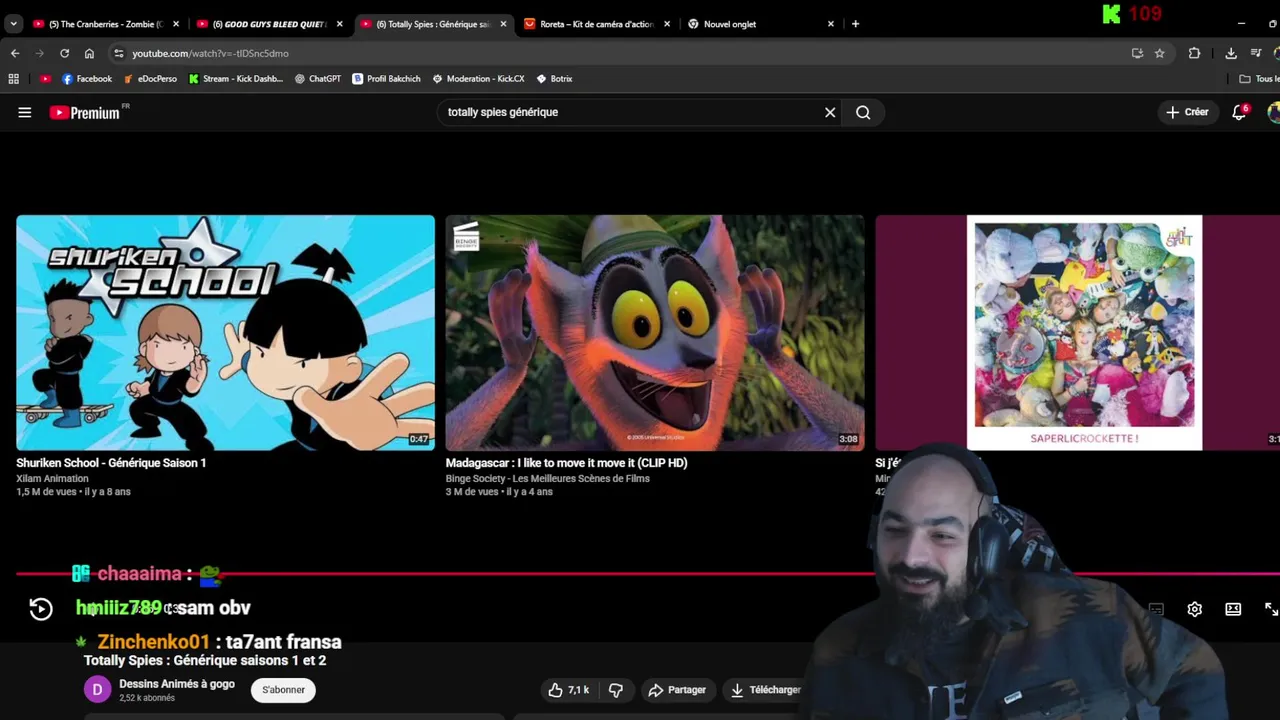Open browser extensions menu
The image size is (1280, 720).
point(1194,53)
